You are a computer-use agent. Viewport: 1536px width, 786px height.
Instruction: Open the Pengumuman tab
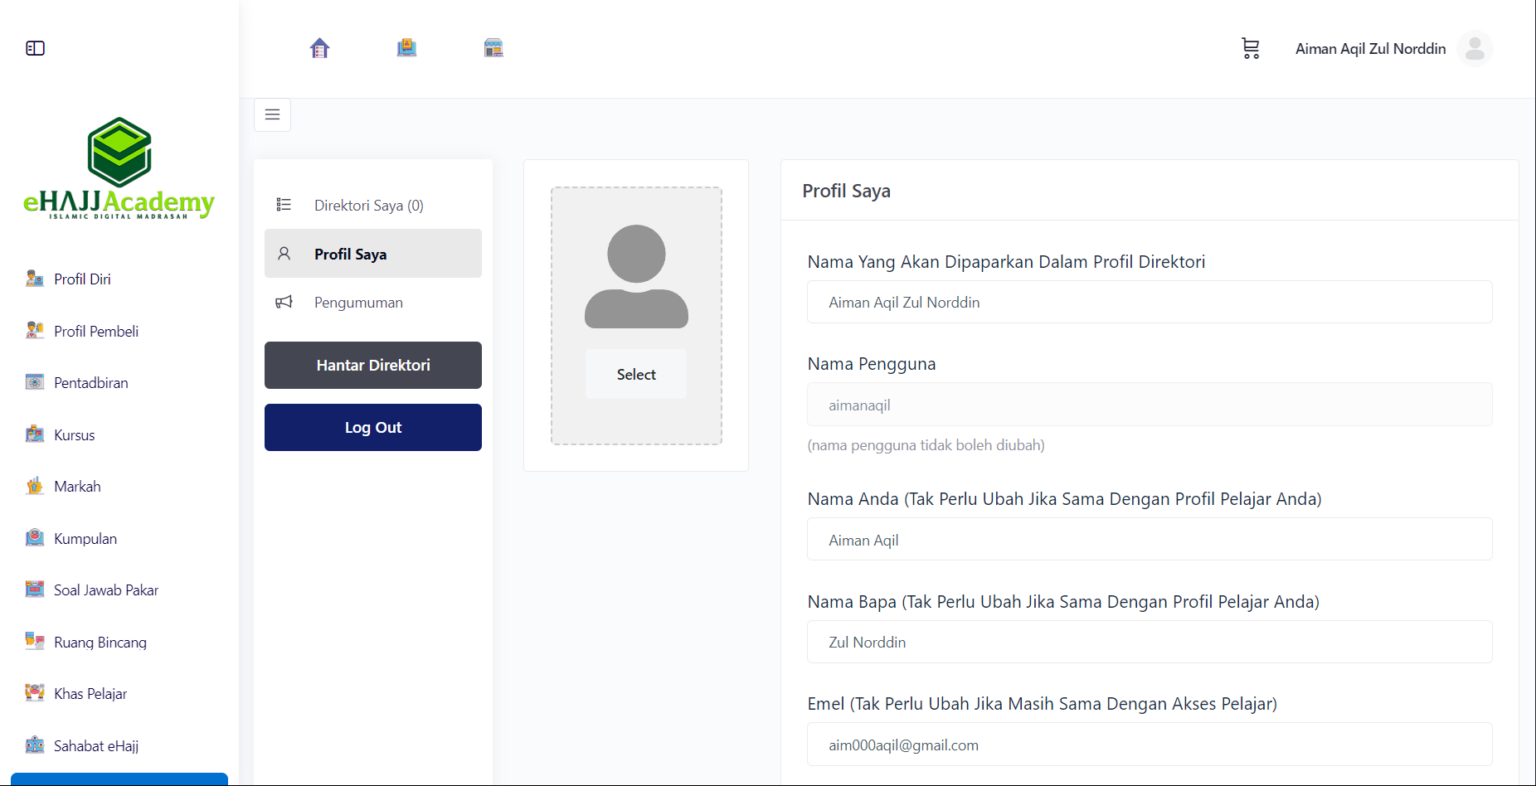(358, 302)
